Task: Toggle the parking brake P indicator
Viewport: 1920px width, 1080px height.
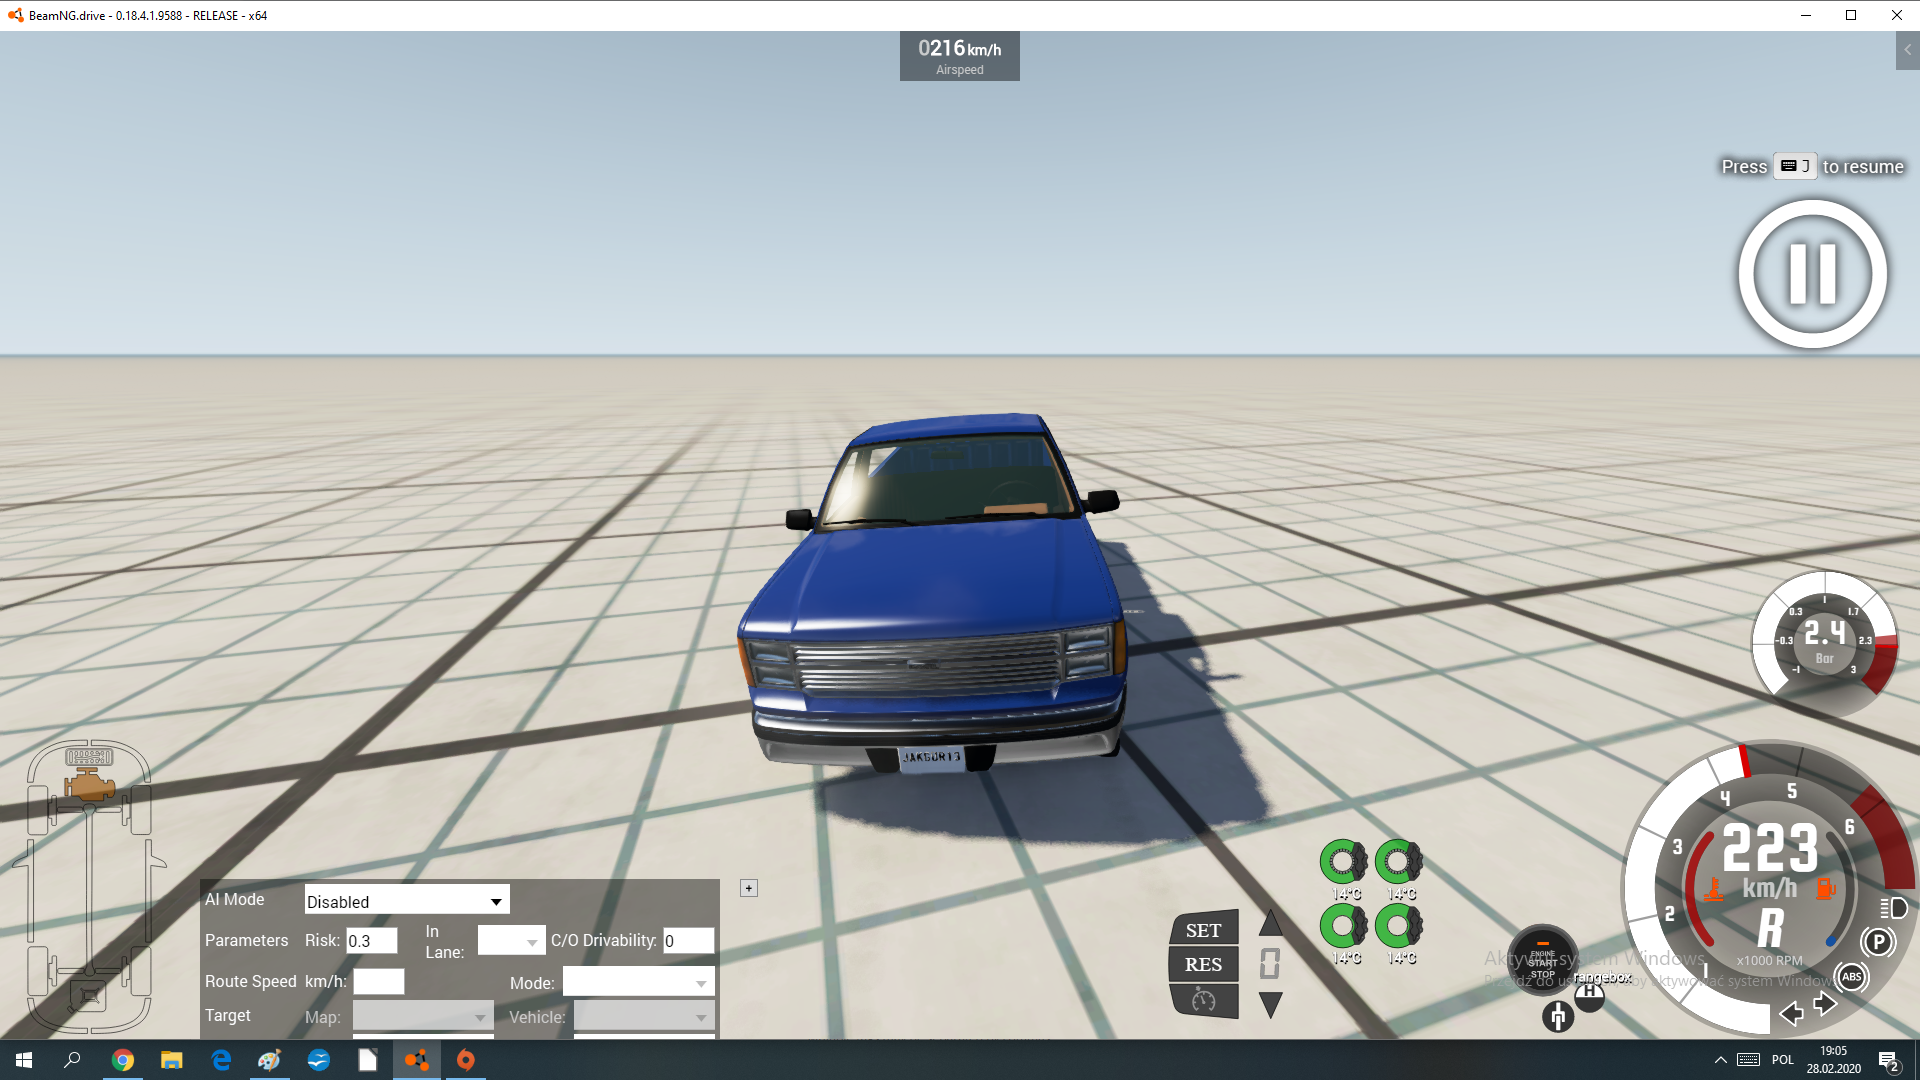Action: coord(1878,942)
